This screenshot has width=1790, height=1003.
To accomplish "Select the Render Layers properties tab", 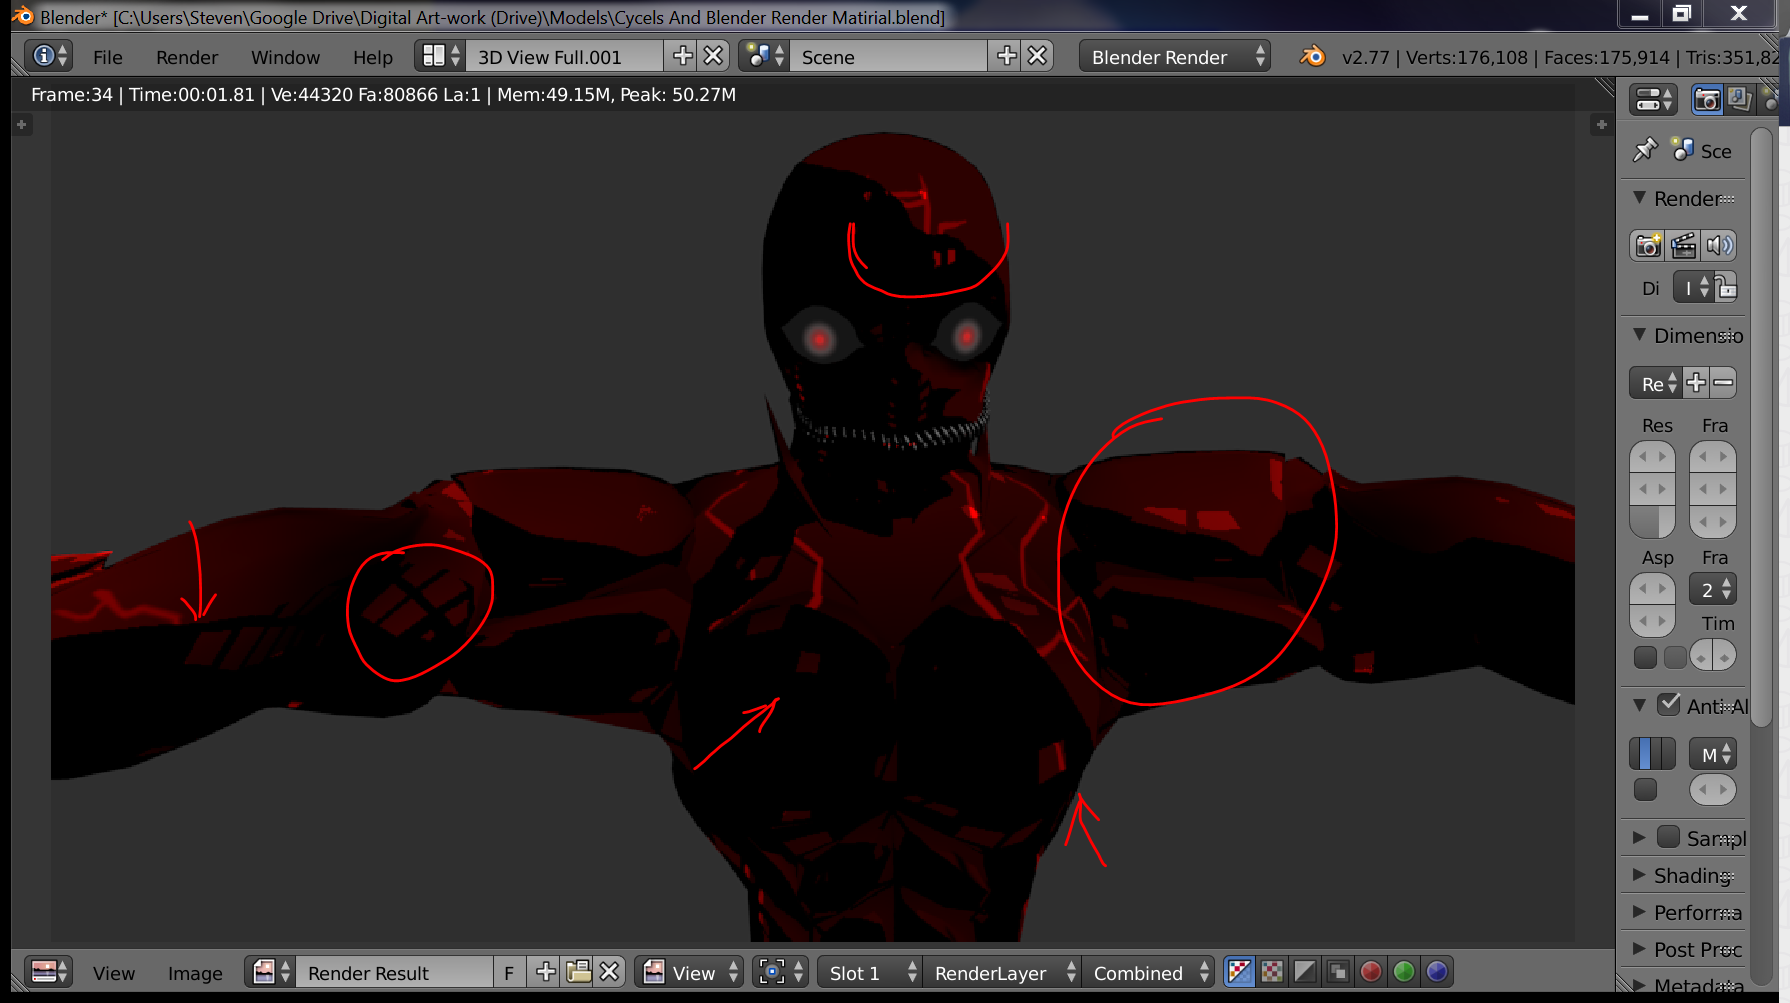I will click(1739, 99).
